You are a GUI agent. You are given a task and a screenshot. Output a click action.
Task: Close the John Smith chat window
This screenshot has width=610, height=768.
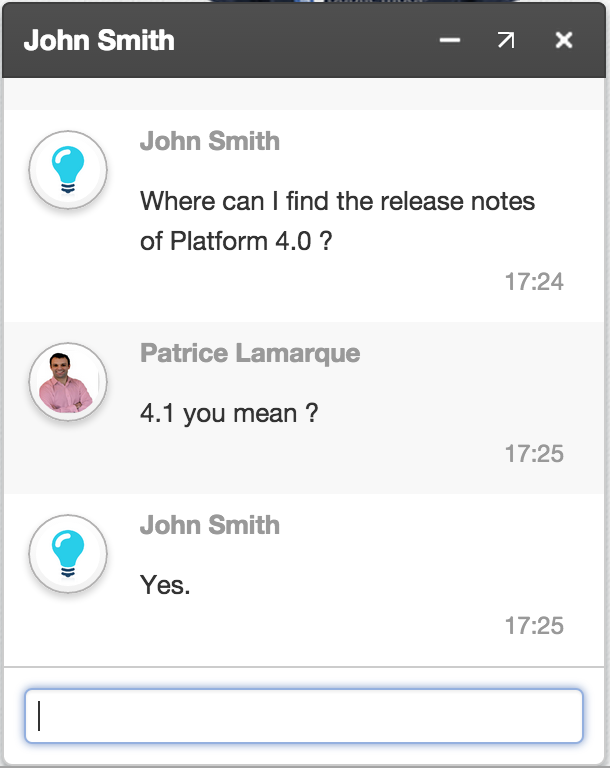tap(564, 40)
